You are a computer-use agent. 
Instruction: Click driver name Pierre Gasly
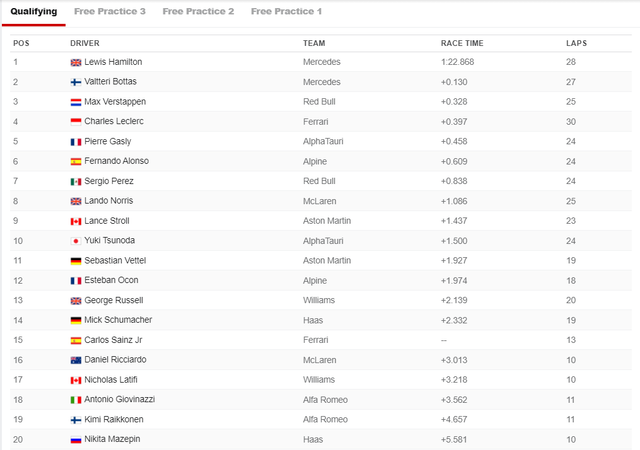[x=108, y=141]
